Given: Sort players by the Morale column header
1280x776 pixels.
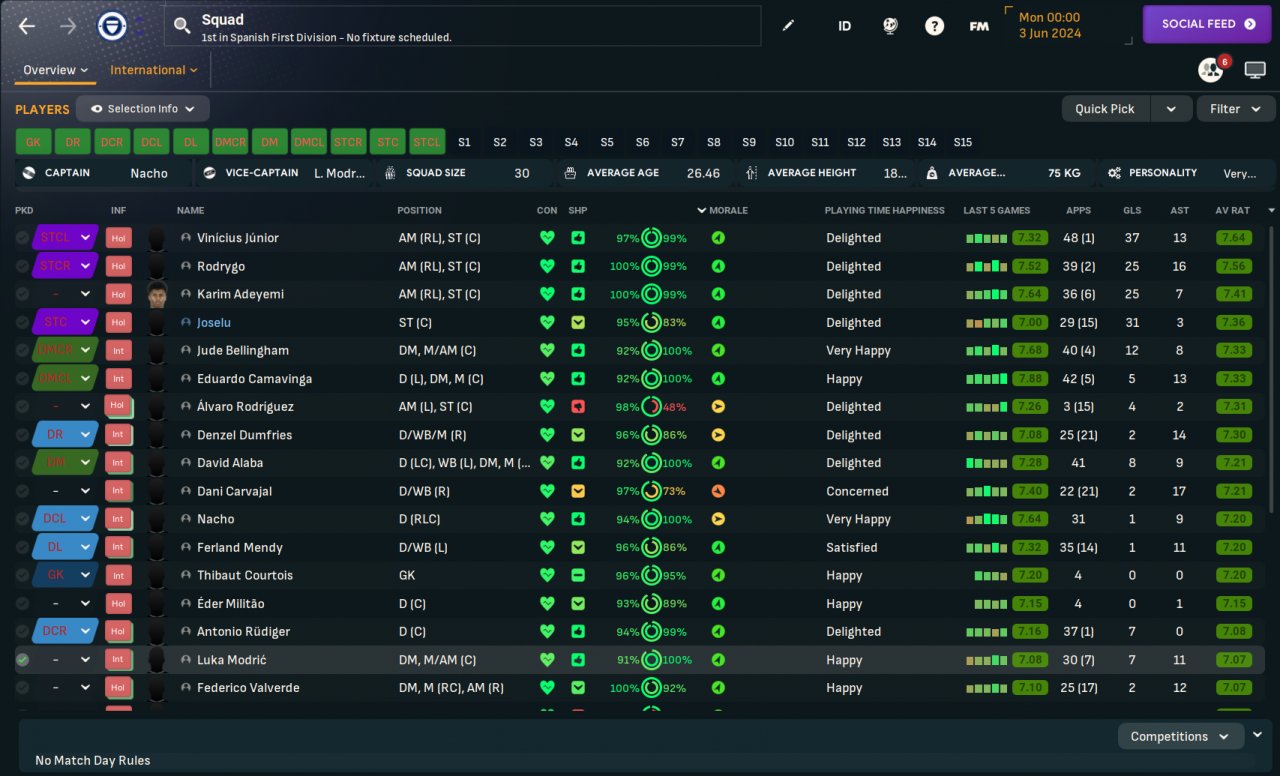Looking at the screenshot, I should tap(728, 210).
